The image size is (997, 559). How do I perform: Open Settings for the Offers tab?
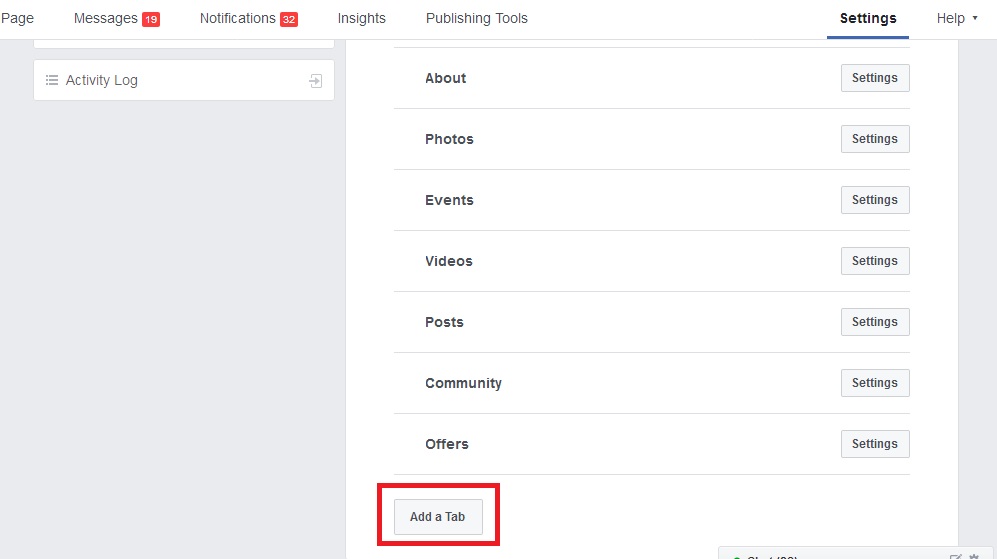(875, 444)
